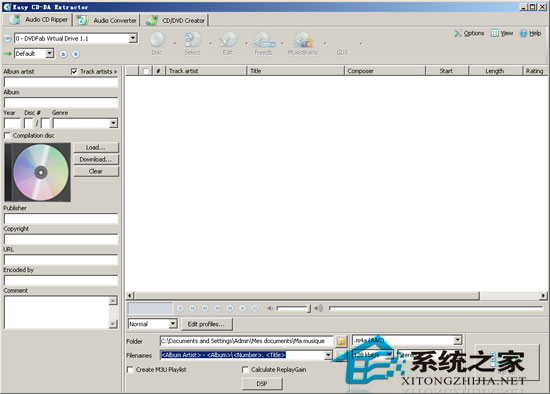550x394 pixels.
Task: Toggle the select-all checkbox in track list header
Action: click(x=146, y=71)
